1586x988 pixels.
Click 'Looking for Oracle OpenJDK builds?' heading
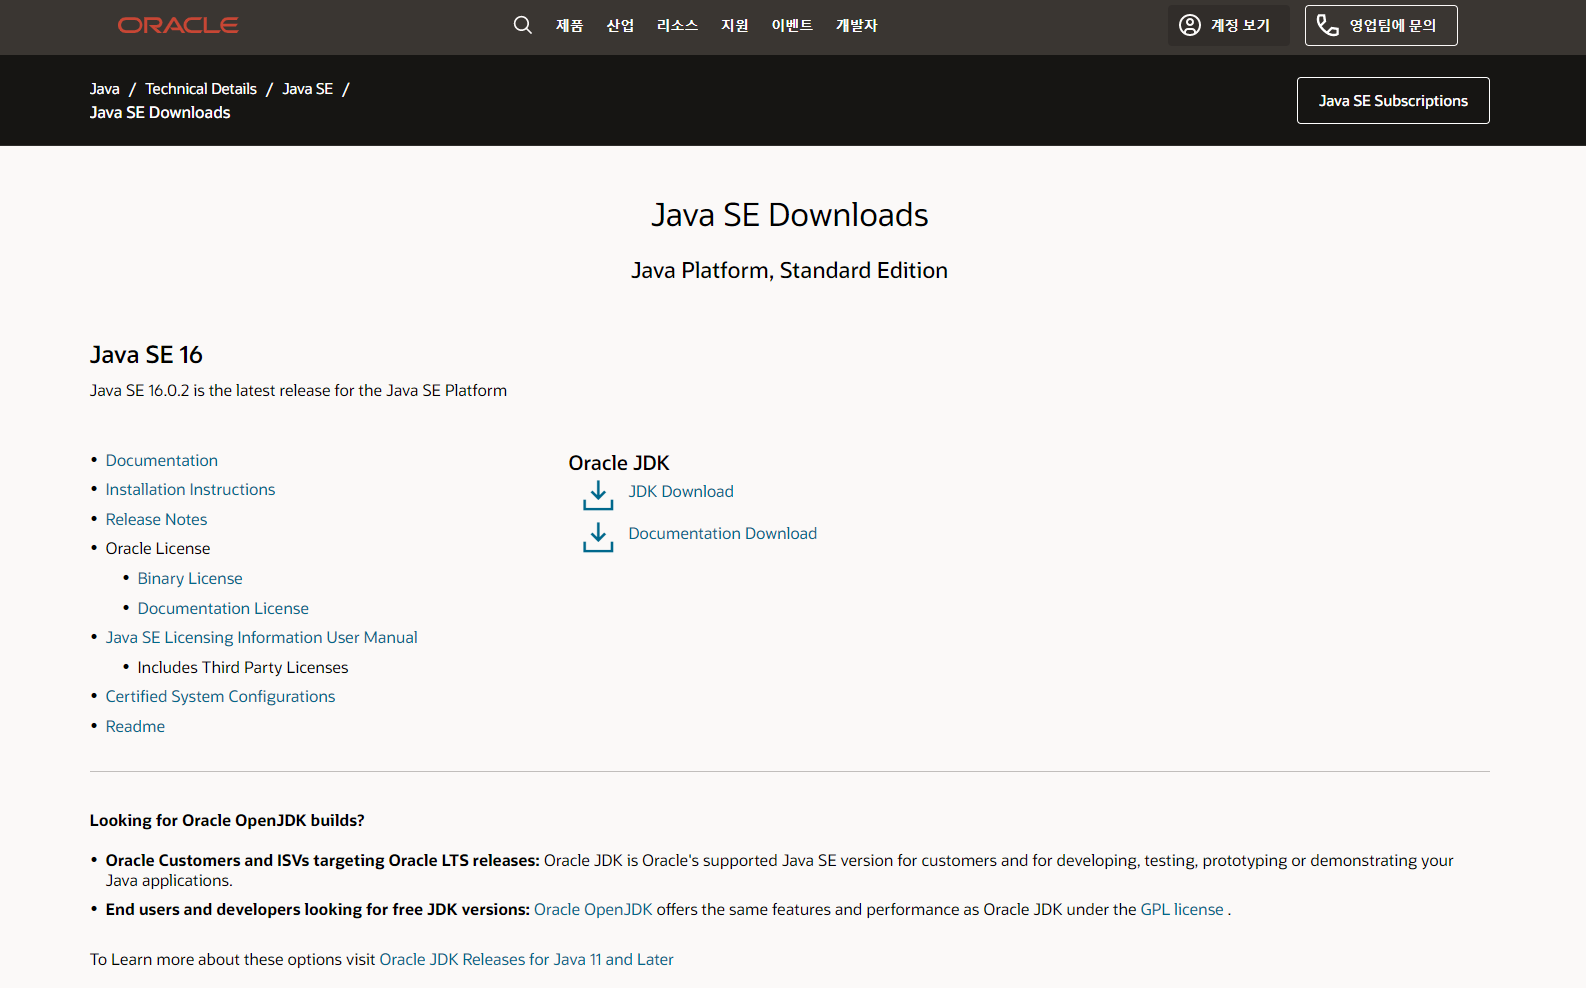click(227, 820)
